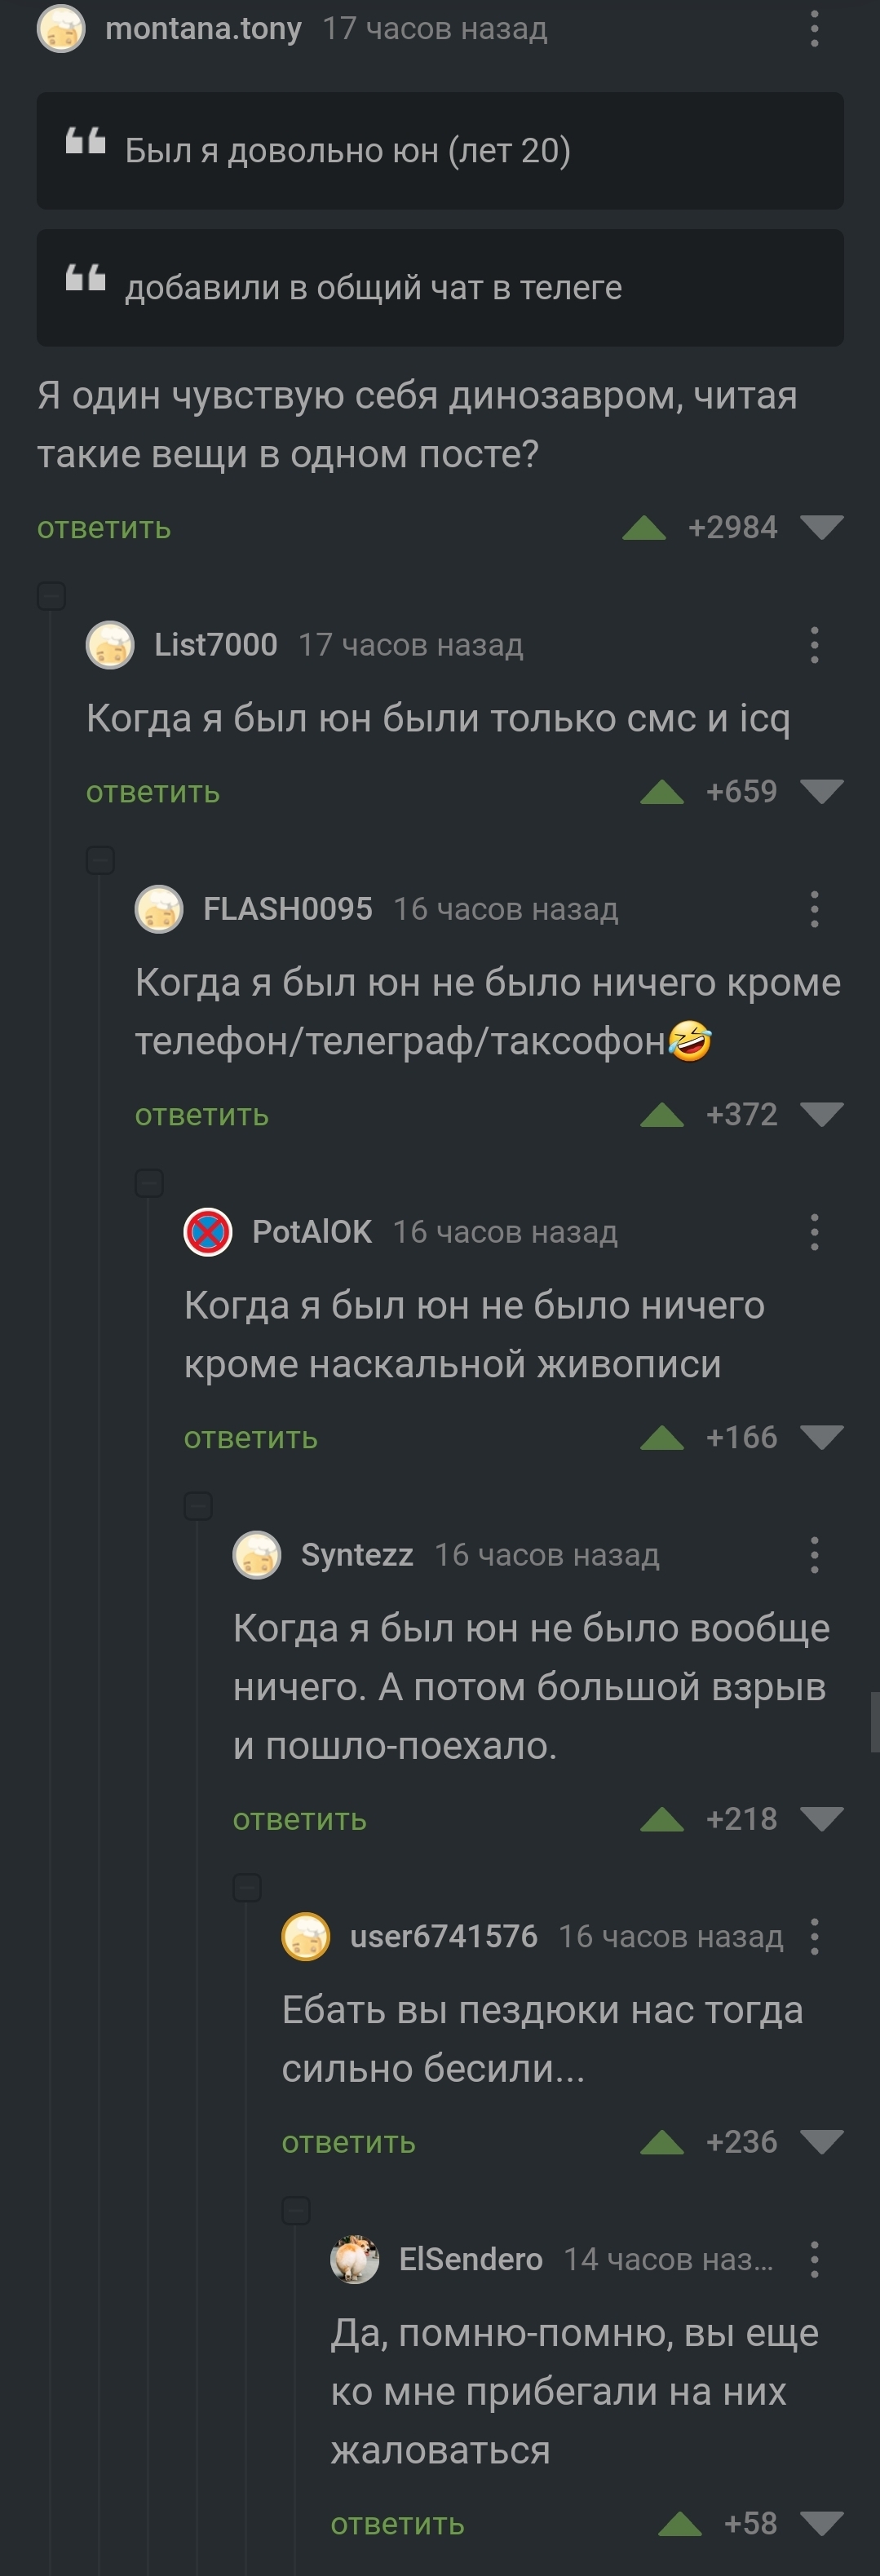Collapse replies under FLASH0095's comment
The image size is (880, 2576).
coord(149,1183)
